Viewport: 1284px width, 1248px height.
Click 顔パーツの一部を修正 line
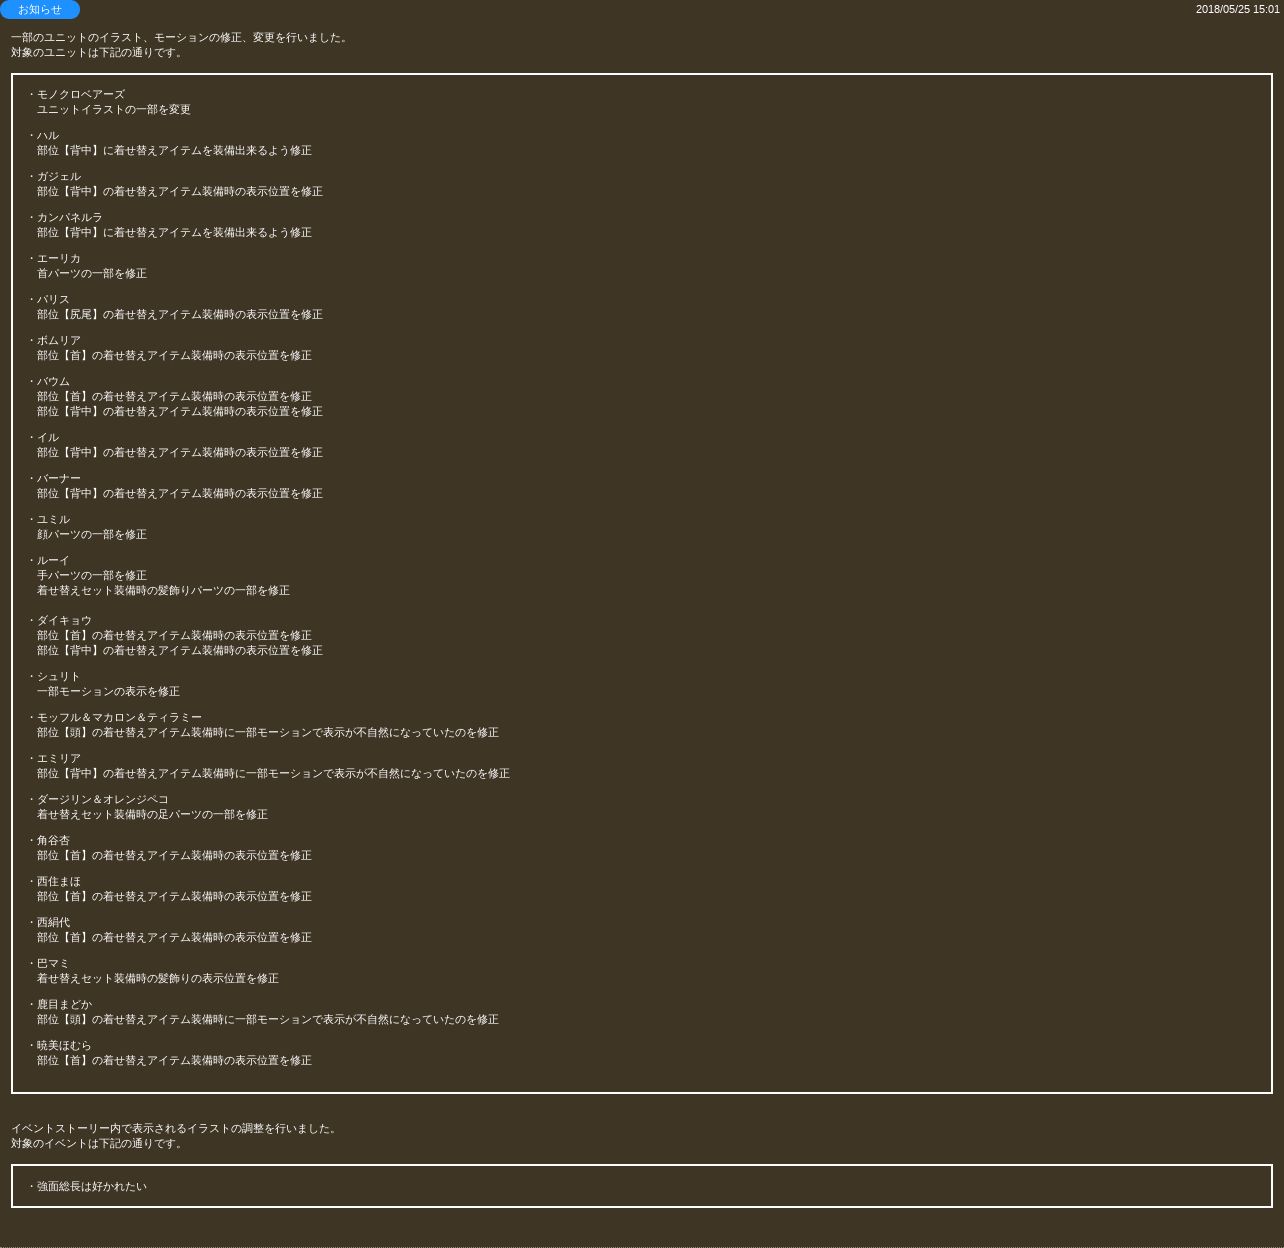pos(92,535)
